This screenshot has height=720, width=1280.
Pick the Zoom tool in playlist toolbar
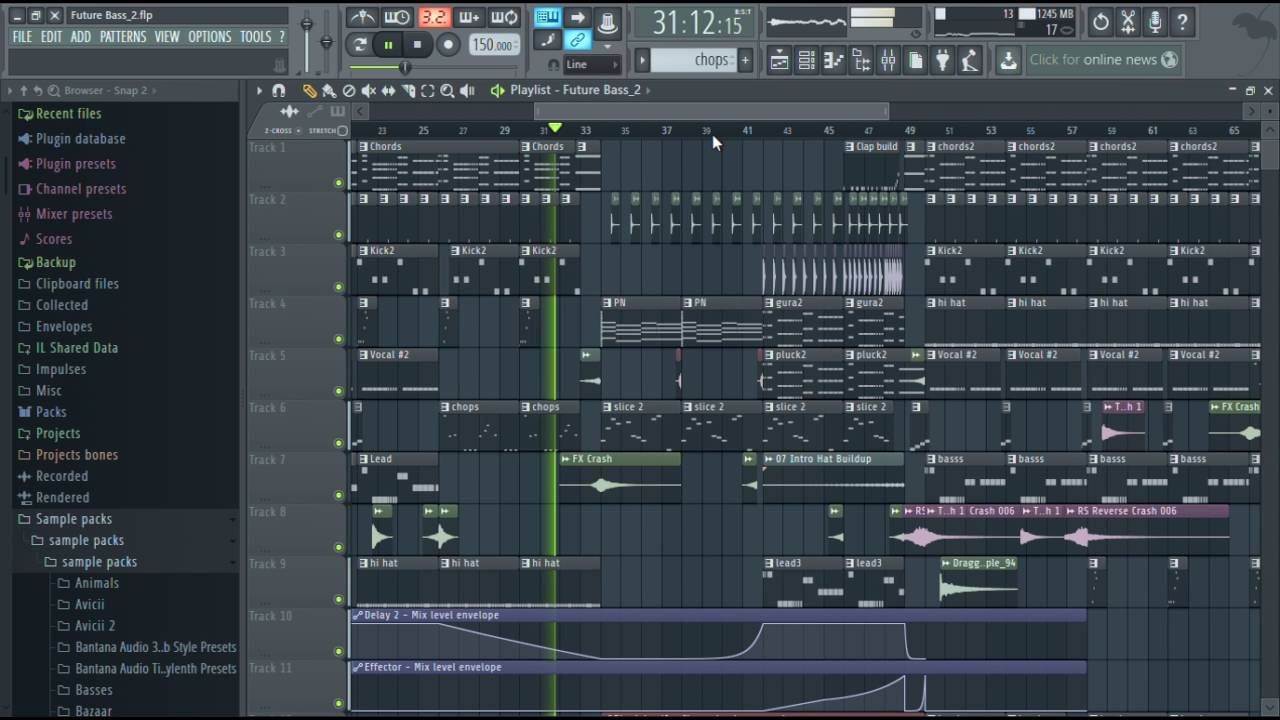(x=447, y=91)
